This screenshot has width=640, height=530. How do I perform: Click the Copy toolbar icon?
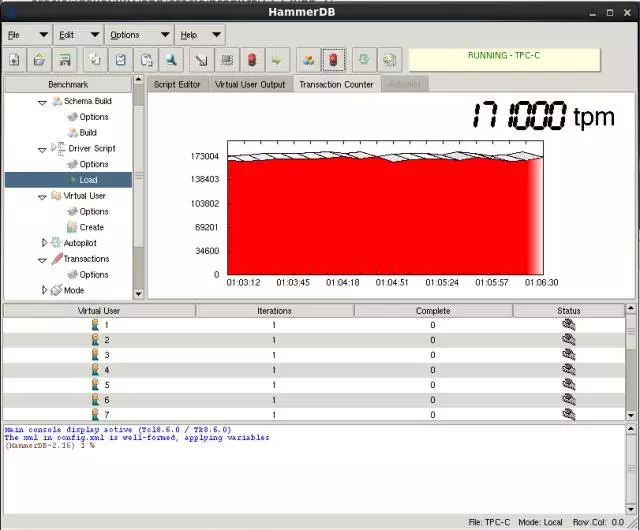tap(96, 60)
